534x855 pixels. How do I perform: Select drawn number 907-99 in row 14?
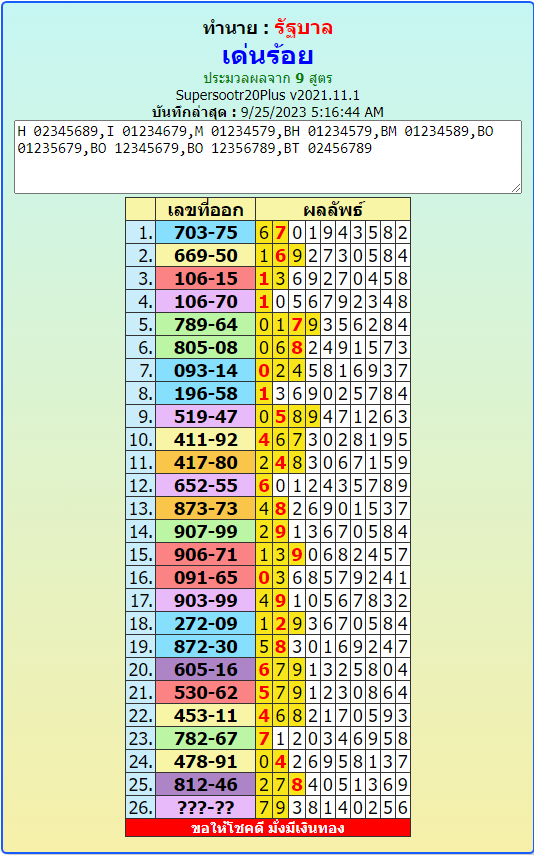pyautogui.click(x=206, y=532)
